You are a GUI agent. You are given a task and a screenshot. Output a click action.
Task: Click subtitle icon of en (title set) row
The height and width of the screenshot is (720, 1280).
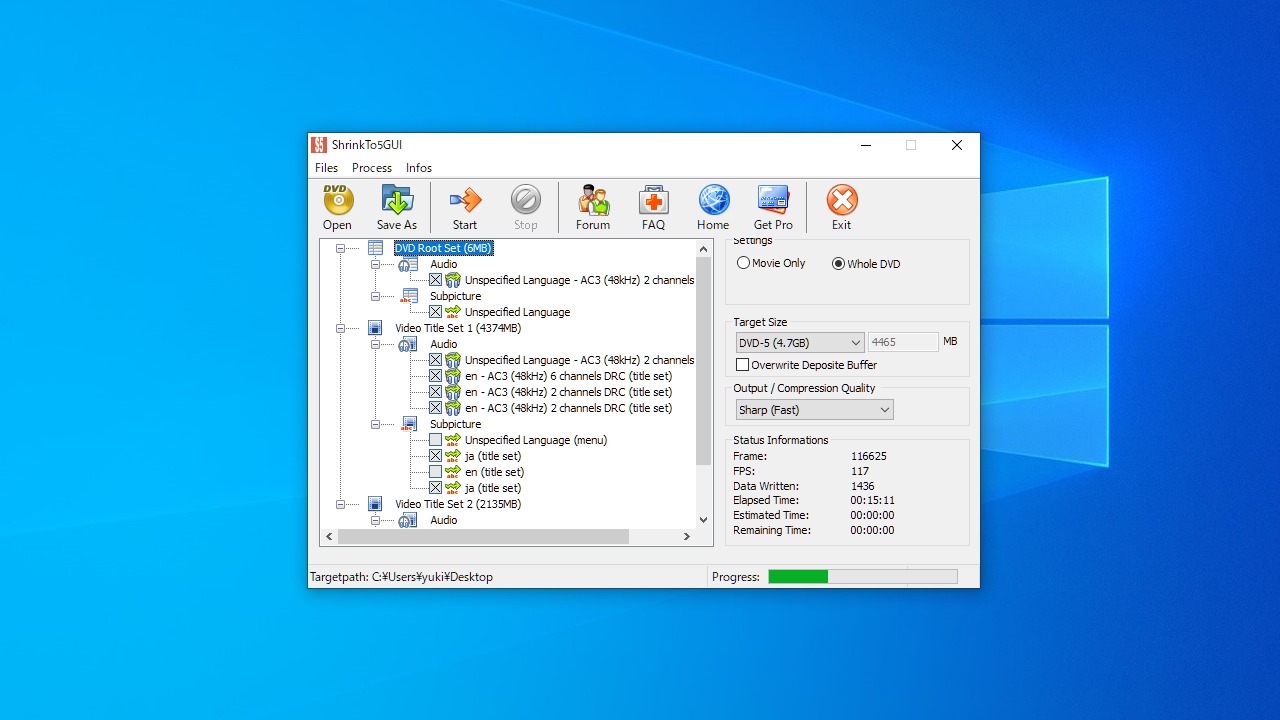coord(453,472)
